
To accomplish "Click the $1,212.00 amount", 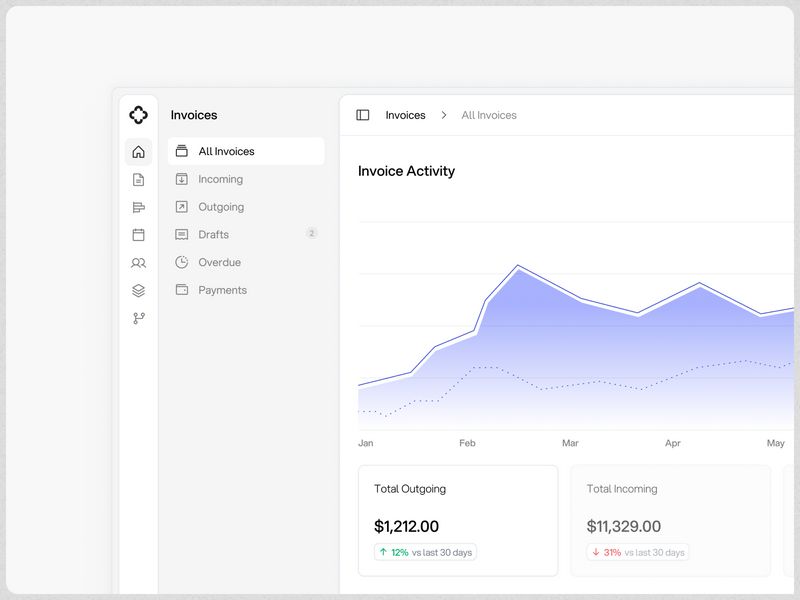I will (x=406, y=526).
